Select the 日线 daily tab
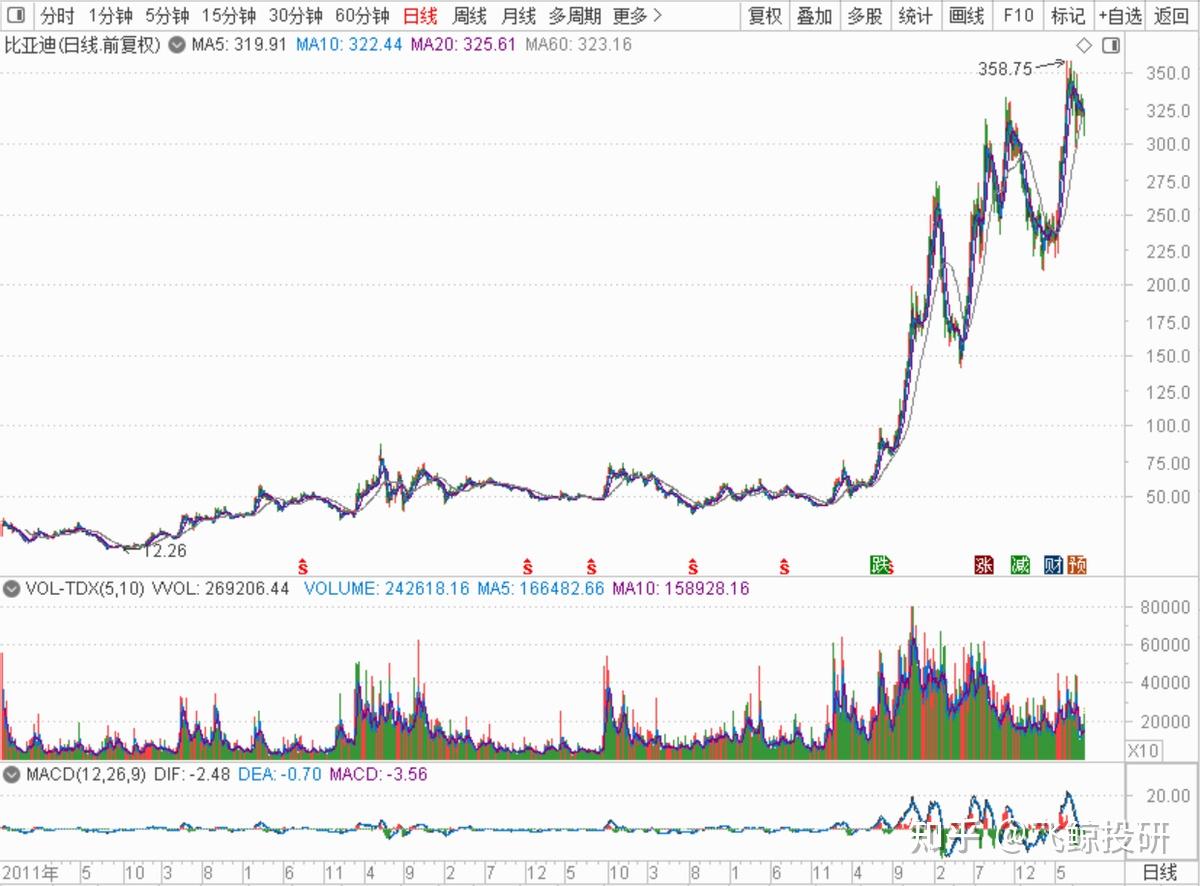This screenshot has height=886, width=1200. click(x=420, y=16)
